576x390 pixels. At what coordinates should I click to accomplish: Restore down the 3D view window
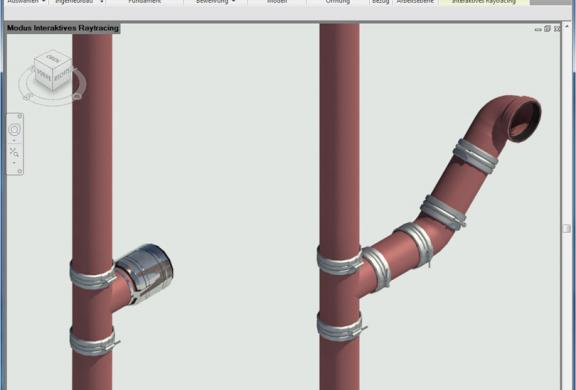click(547, 29)
